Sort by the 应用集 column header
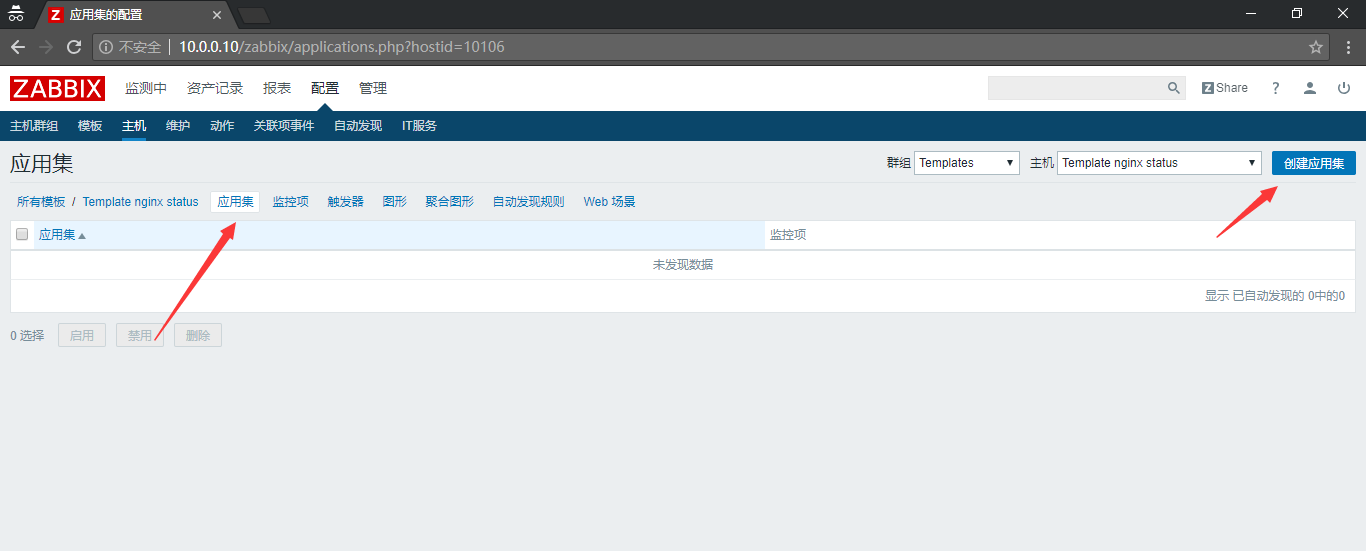Image resolution: width=1366 pixels, height=551 pixels. pyautogui.click(x=62, y=235)
